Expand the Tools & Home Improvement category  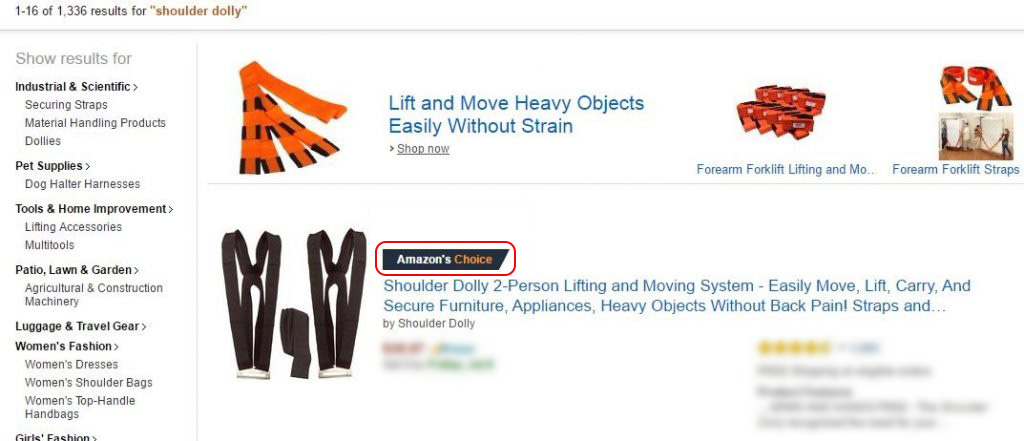[94, 209]
